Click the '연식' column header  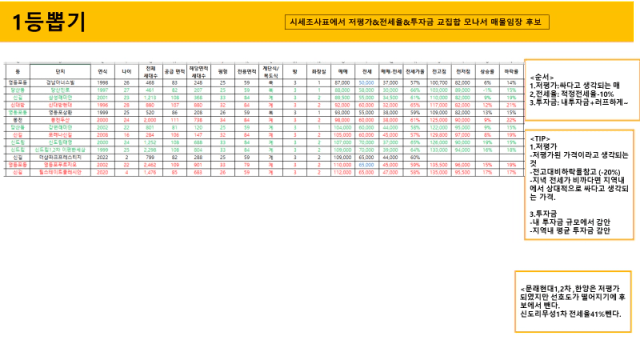102,71
